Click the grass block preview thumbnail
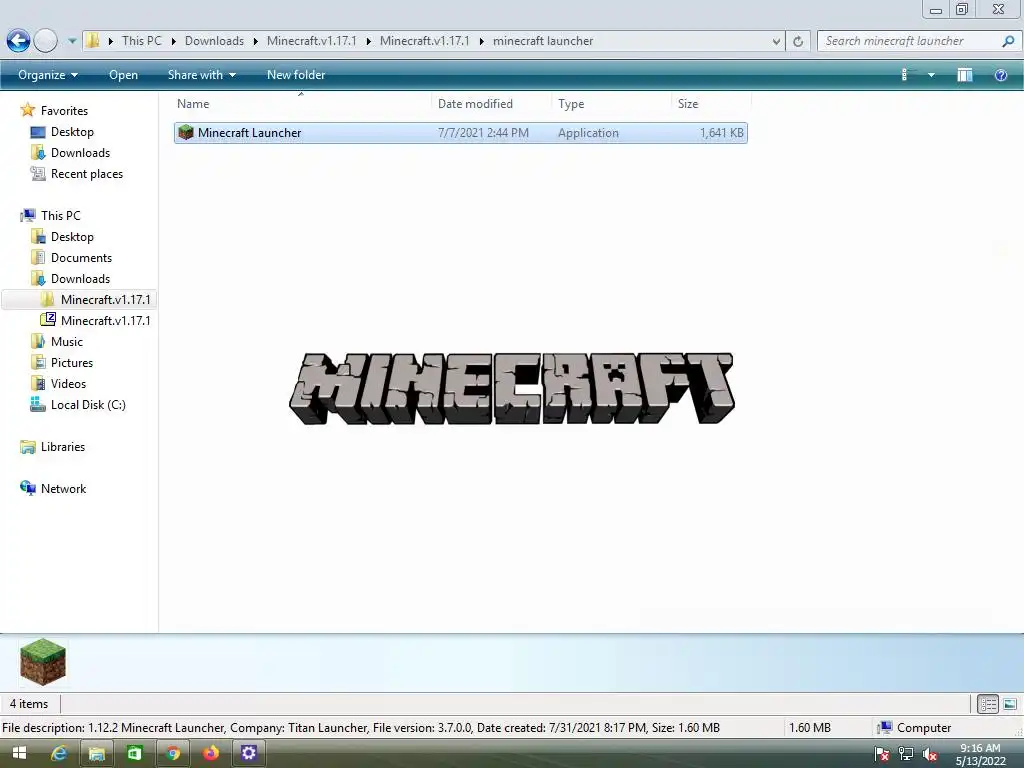 (42, 662)
